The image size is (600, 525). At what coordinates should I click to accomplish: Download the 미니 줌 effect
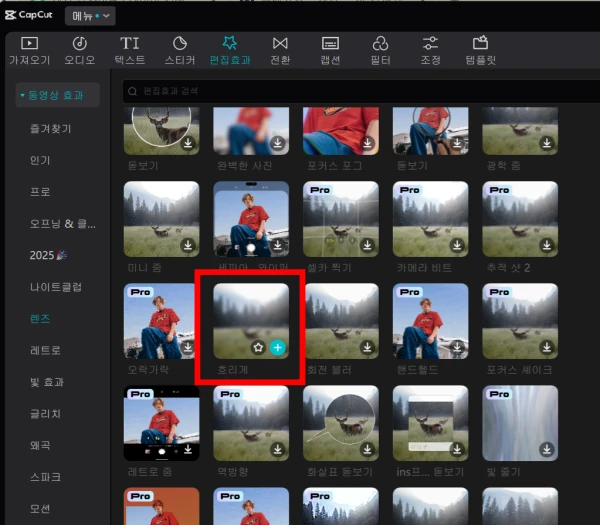pyautogui.click(x=188, y=245)
